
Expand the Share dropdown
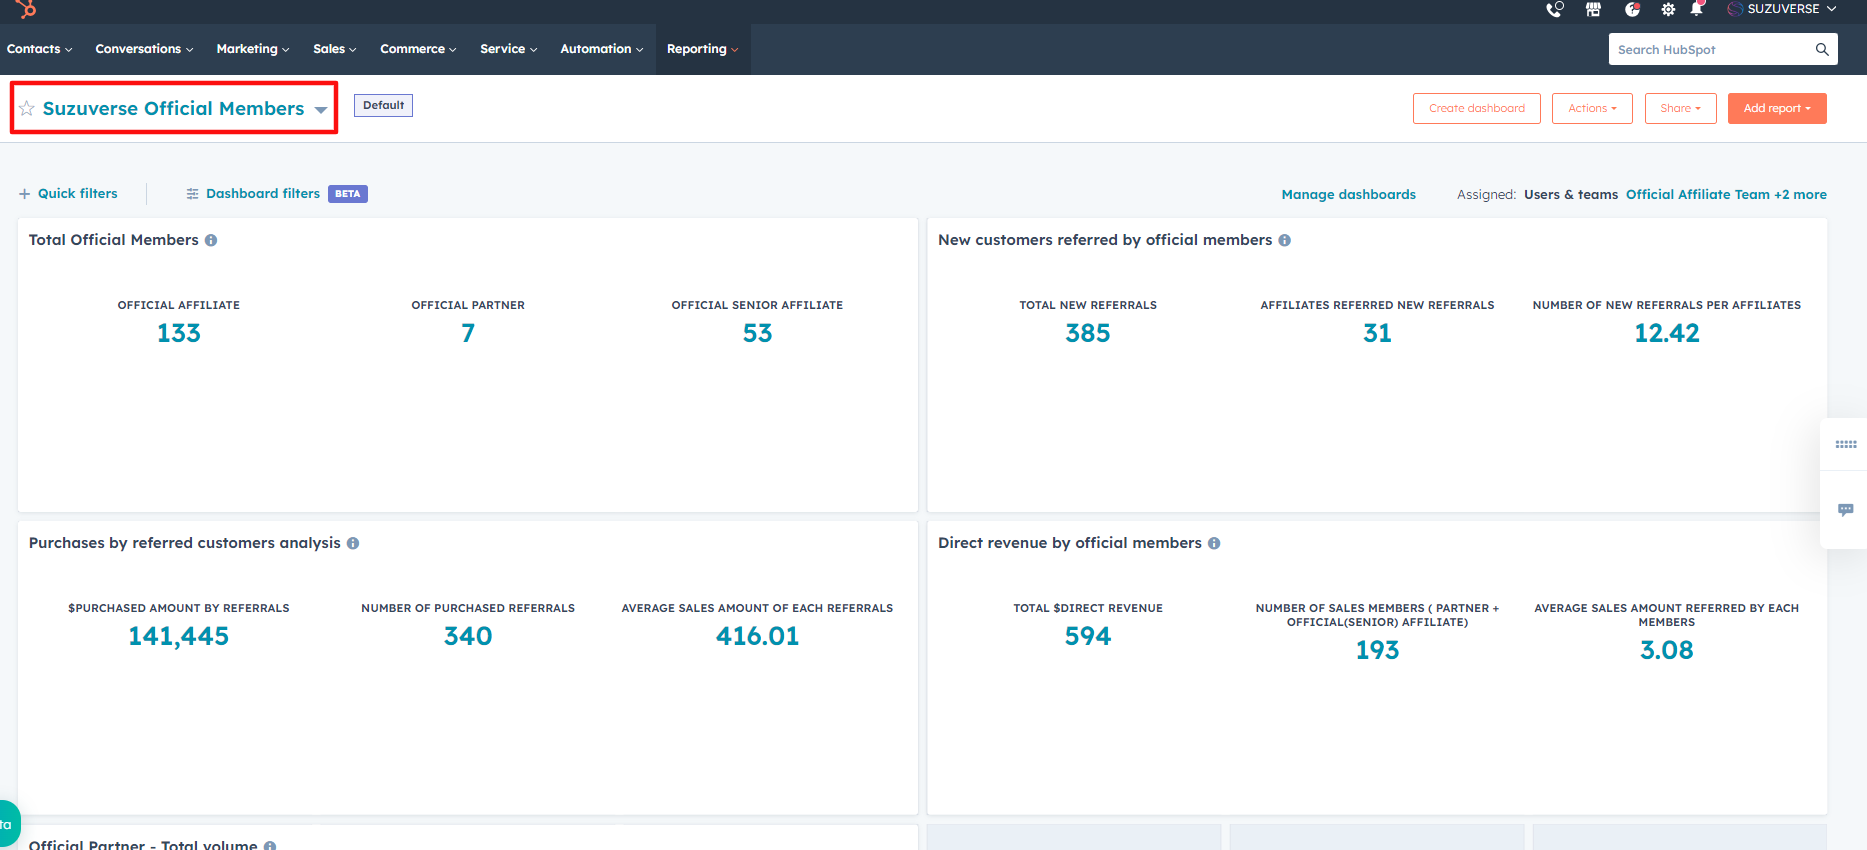(x=1680, y=108)
